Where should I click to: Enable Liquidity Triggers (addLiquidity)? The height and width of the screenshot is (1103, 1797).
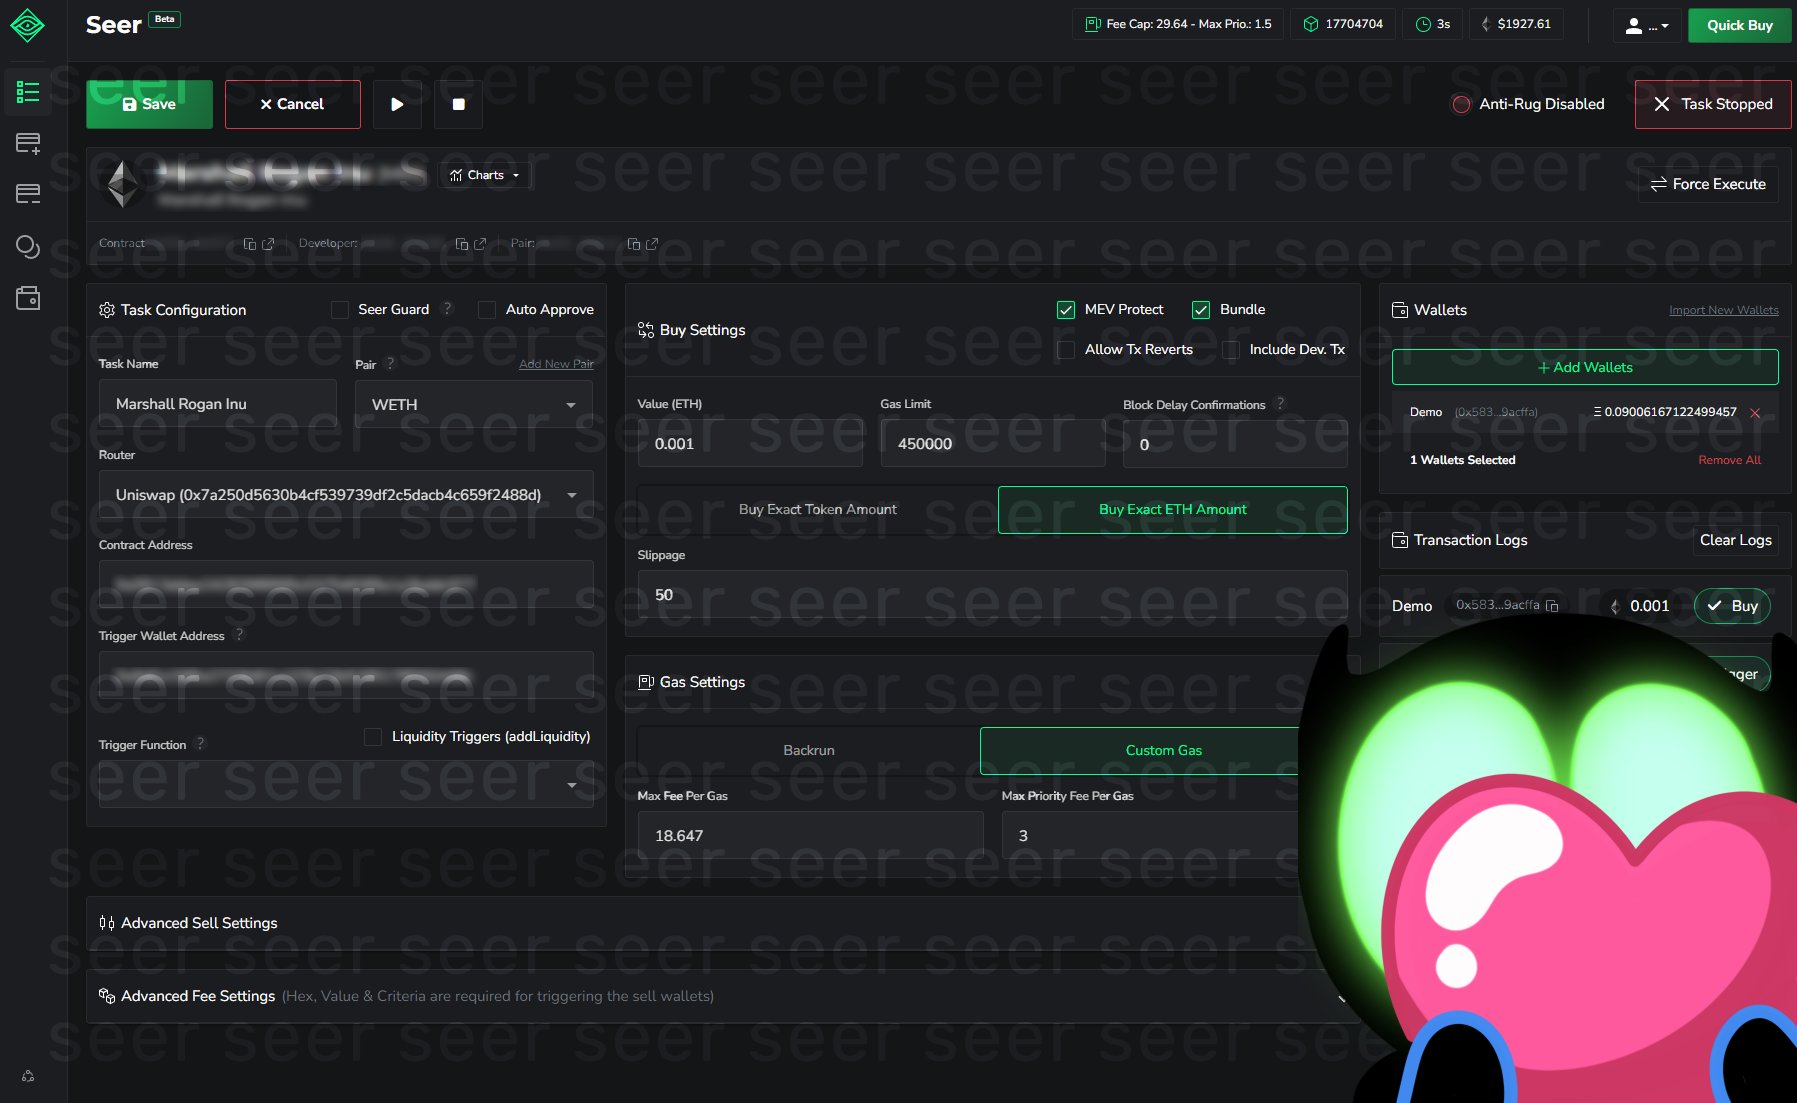(372, 736)
